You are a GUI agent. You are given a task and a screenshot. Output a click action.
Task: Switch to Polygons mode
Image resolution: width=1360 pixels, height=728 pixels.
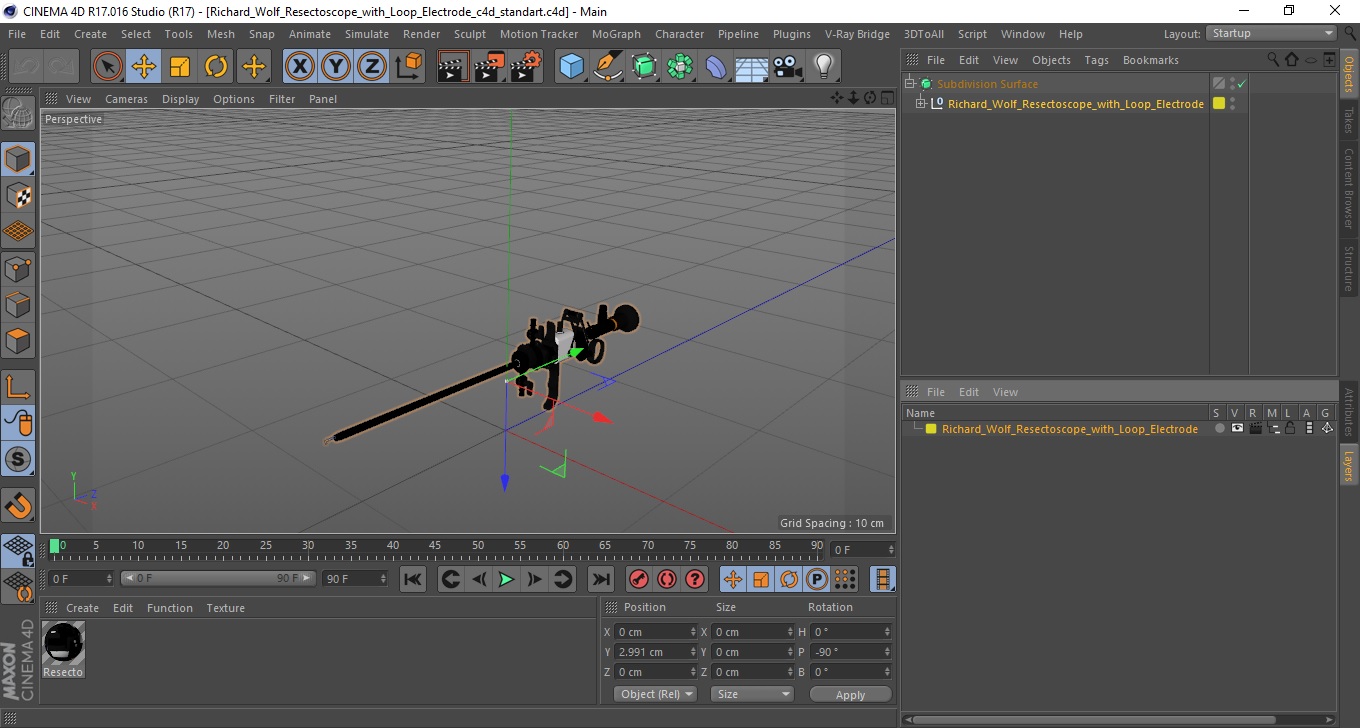[18, 340]
